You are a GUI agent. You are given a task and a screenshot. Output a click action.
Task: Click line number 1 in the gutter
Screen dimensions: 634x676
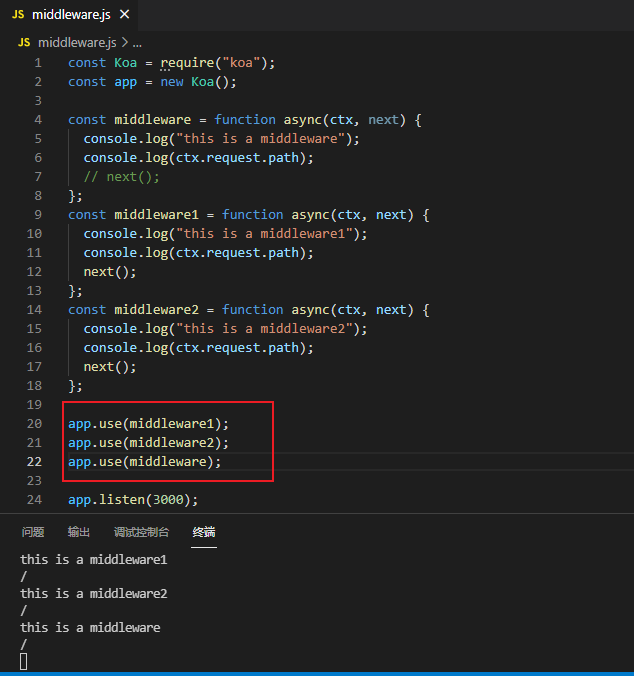pyautogui.click(x=38, y=63)
